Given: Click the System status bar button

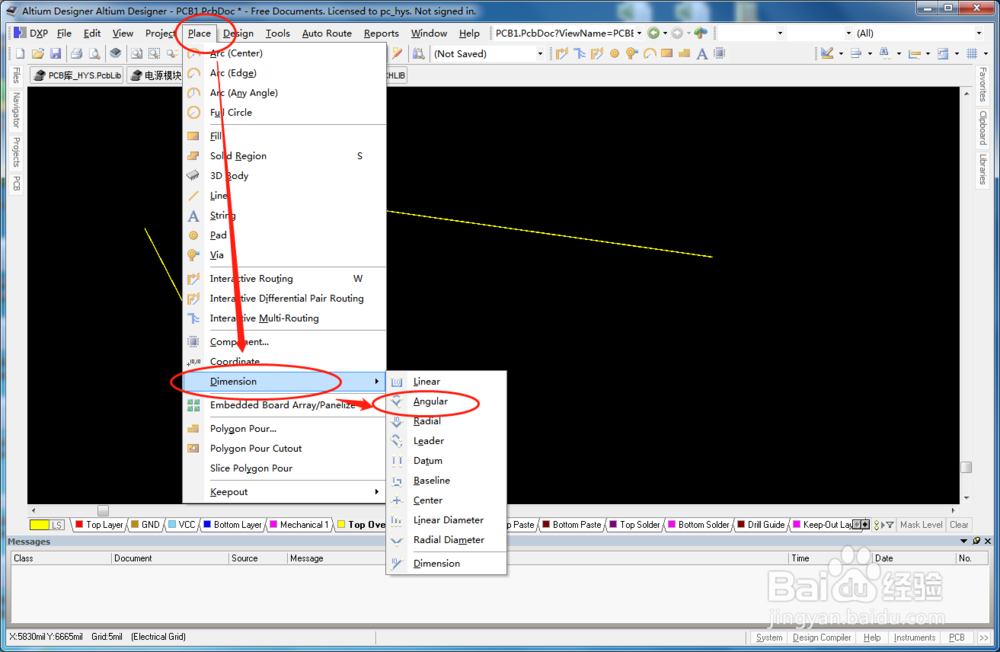Looking at the screenshot, I should tap(769, 637).
